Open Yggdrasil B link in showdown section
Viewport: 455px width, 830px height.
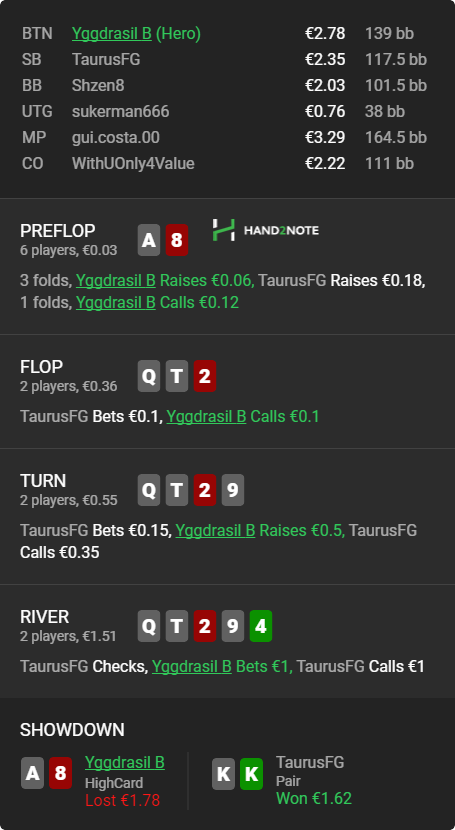(x=125, y=762)
